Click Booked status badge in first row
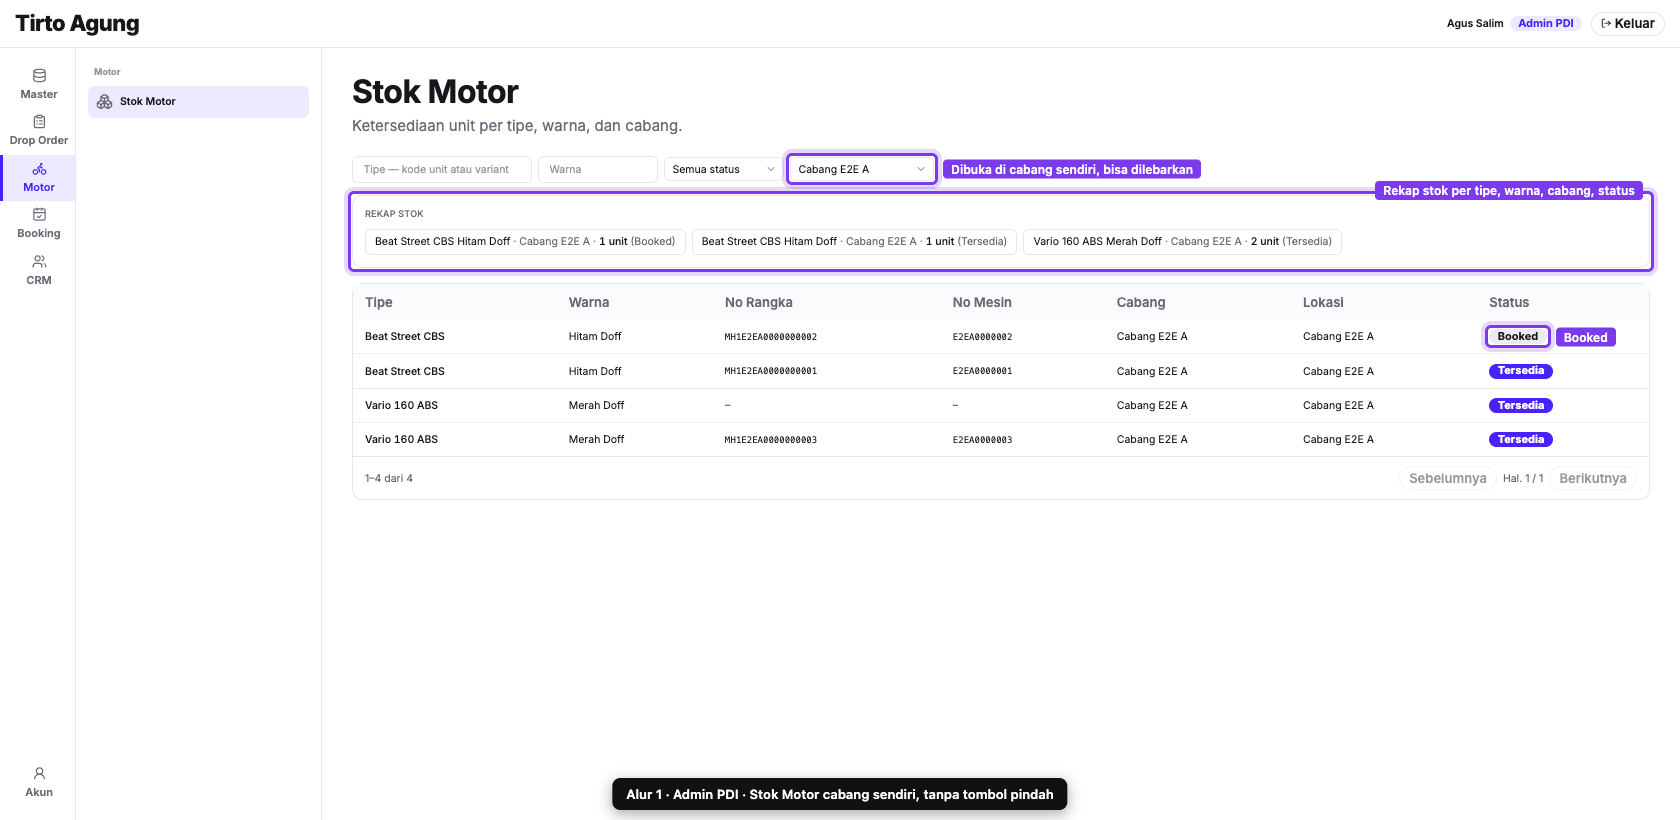Screen dimensions: 1680x820 pos(1517,336)
